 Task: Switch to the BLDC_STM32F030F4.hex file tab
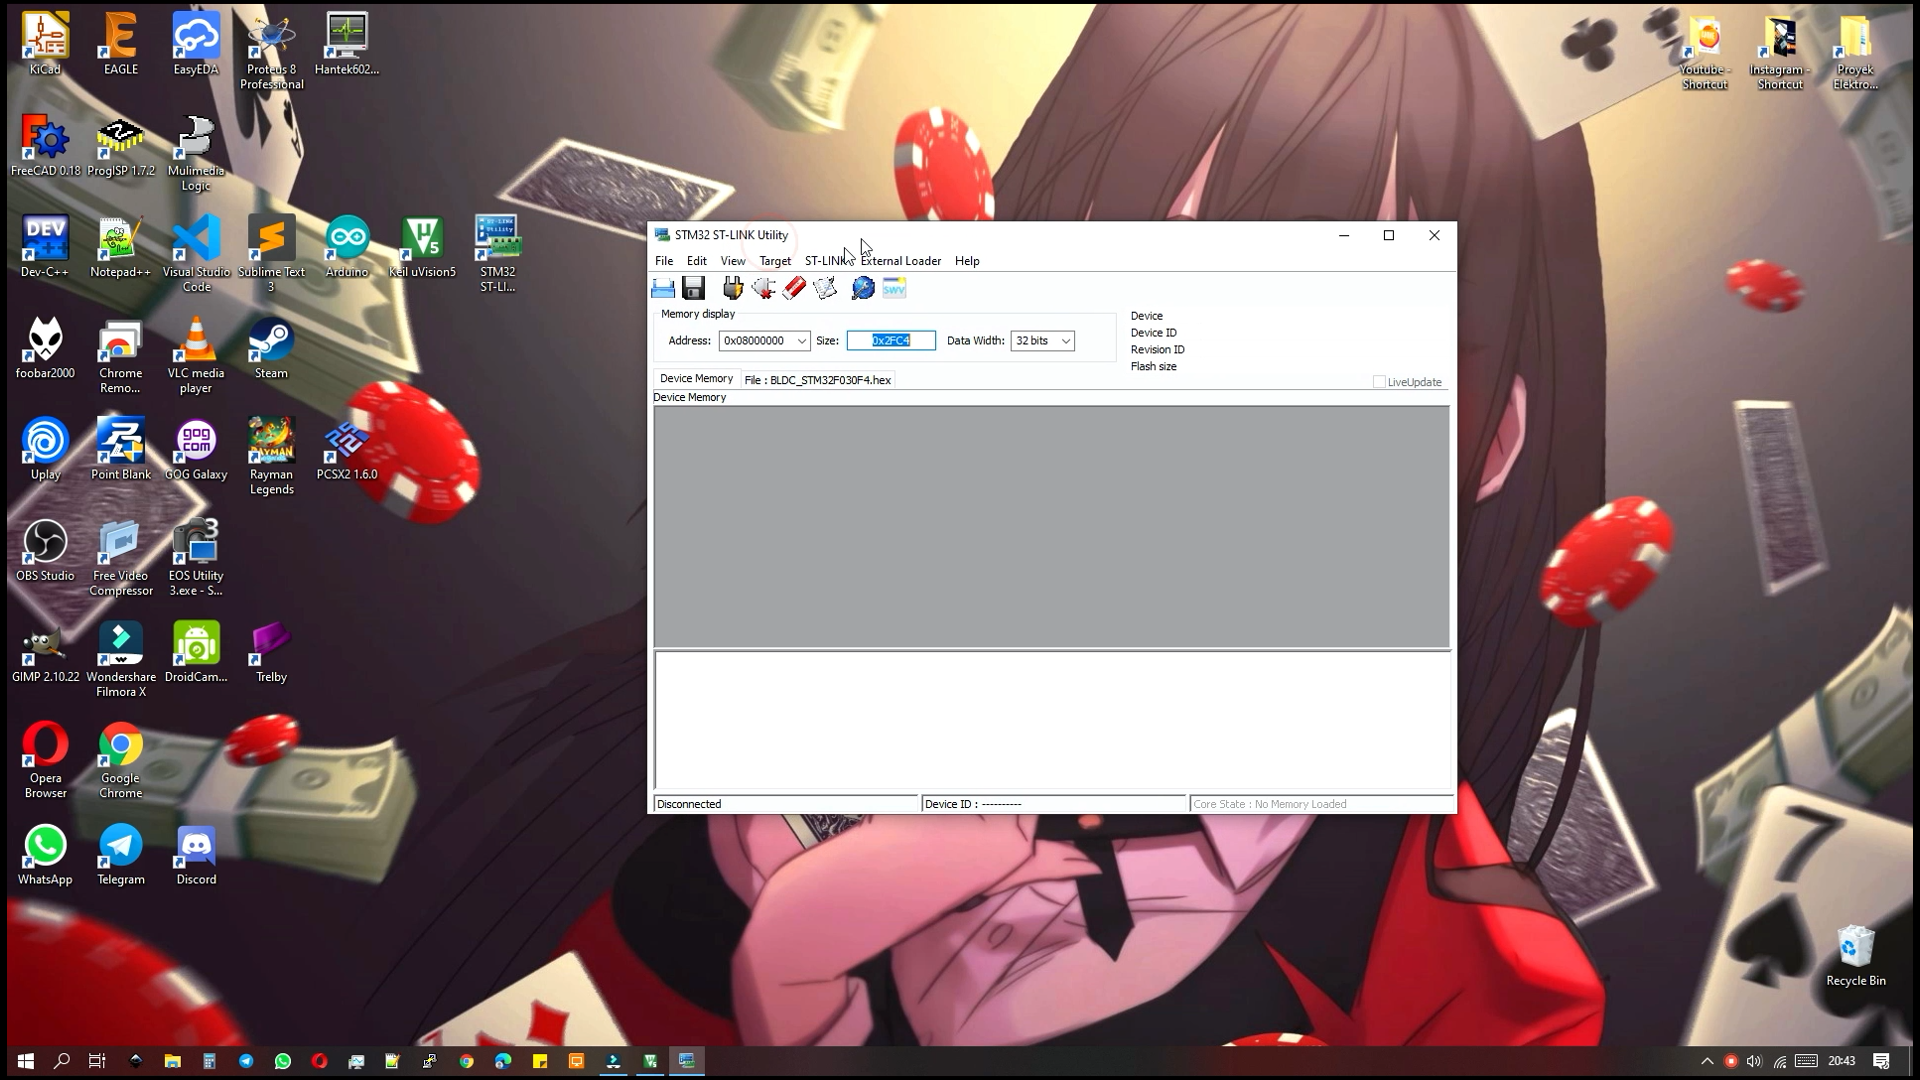coord(818,380)
